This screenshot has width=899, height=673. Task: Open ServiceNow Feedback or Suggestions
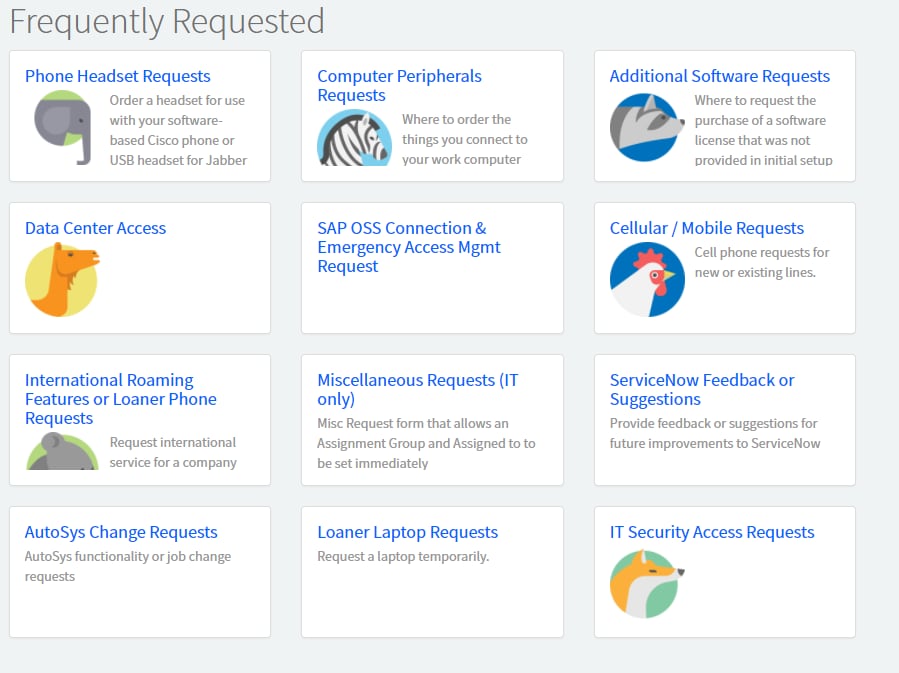point(702,389)
